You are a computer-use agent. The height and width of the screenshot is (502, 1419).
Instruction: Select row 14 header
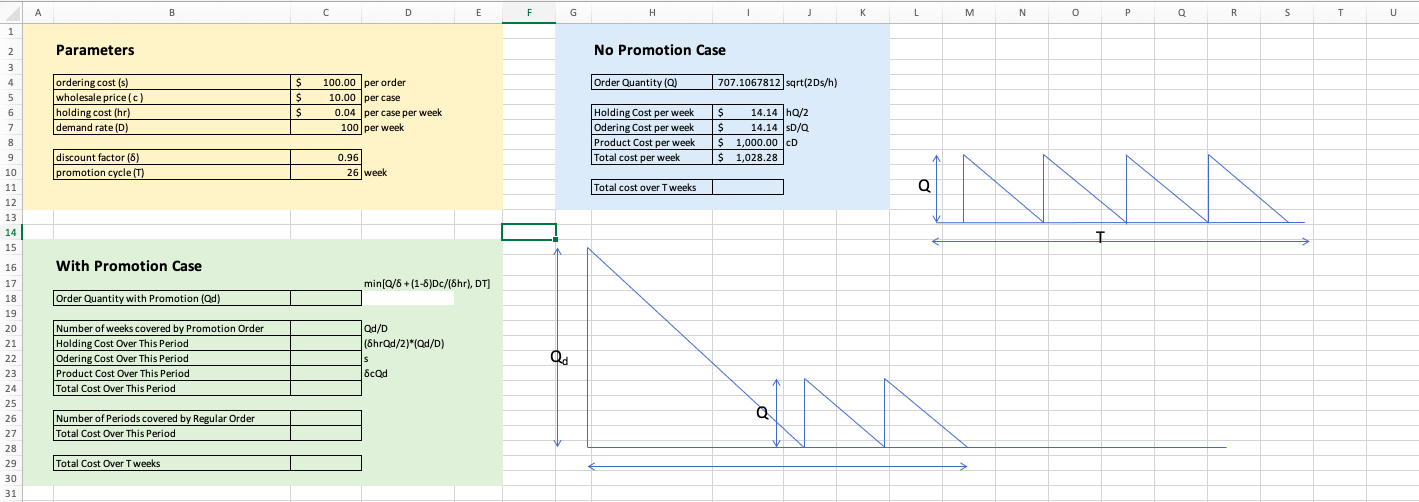pyautogui.click(x=12, y=232)
